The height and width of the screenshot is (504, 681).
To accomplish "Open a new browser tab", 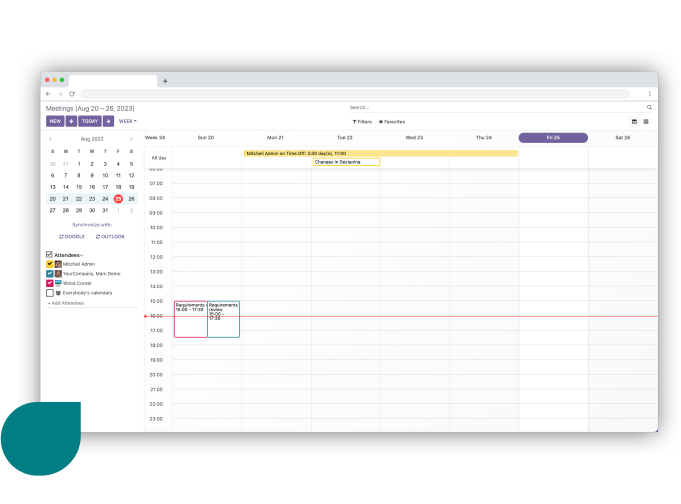I will tap(165, 80).
